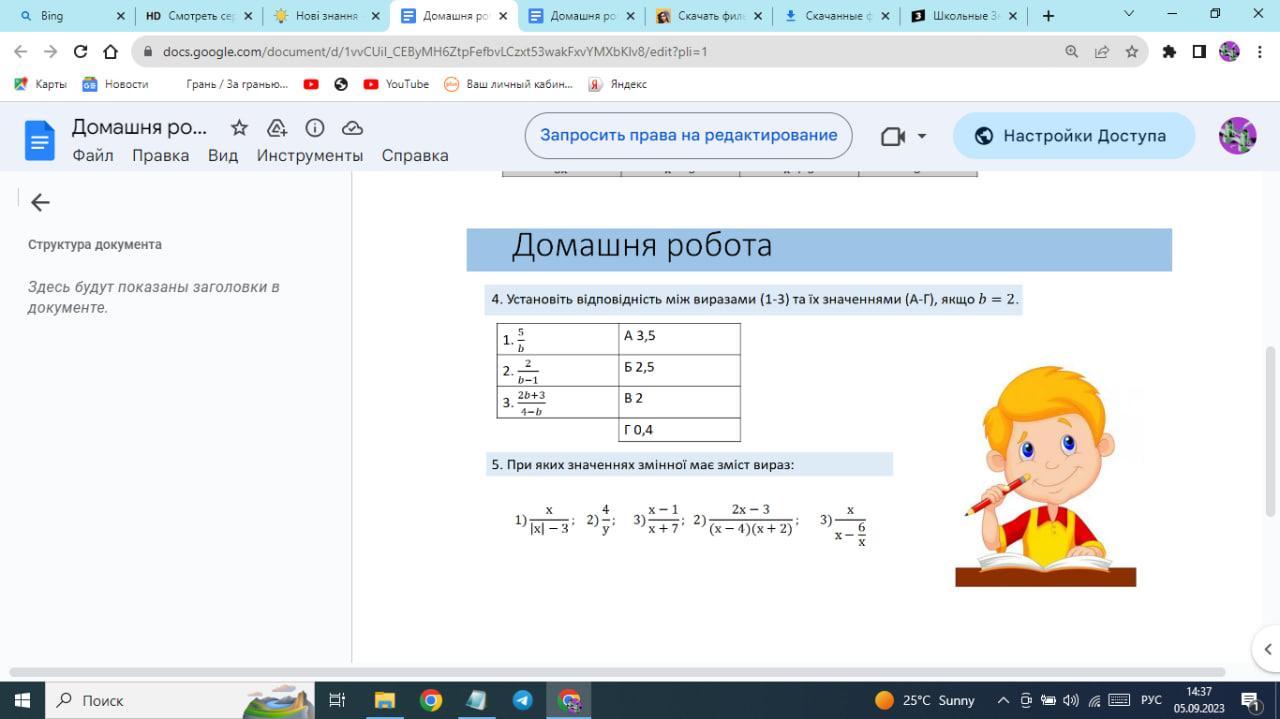Toggle the Chrome side panel icon
This screenshot has width=1280, height=719.
(1199, 52)
